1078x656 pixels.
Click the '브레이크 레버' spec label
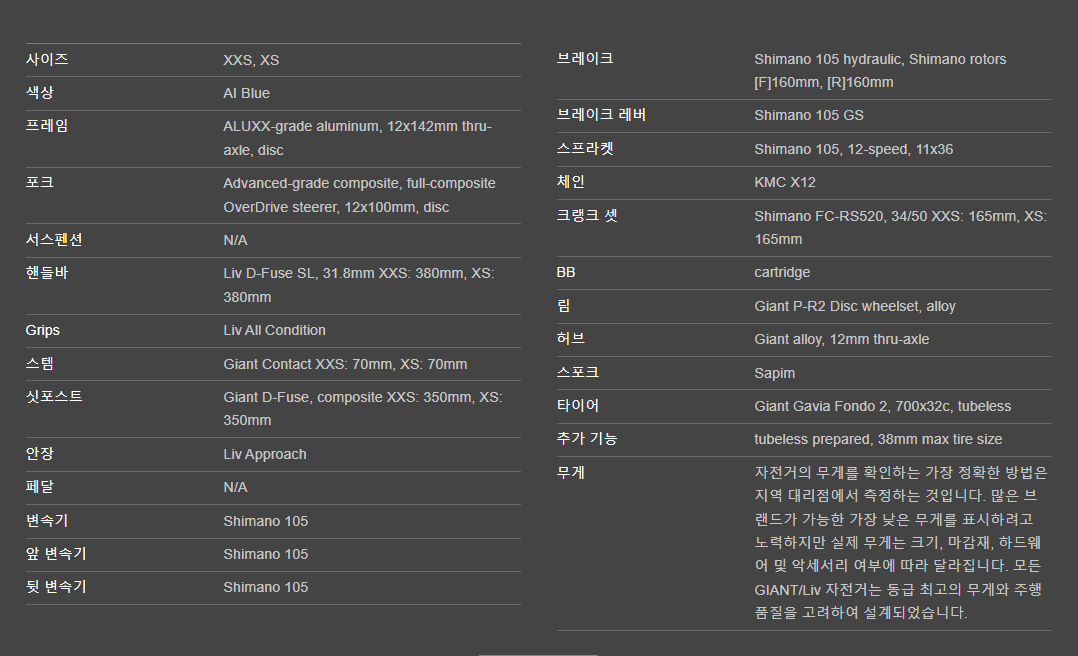coord(601,115)
